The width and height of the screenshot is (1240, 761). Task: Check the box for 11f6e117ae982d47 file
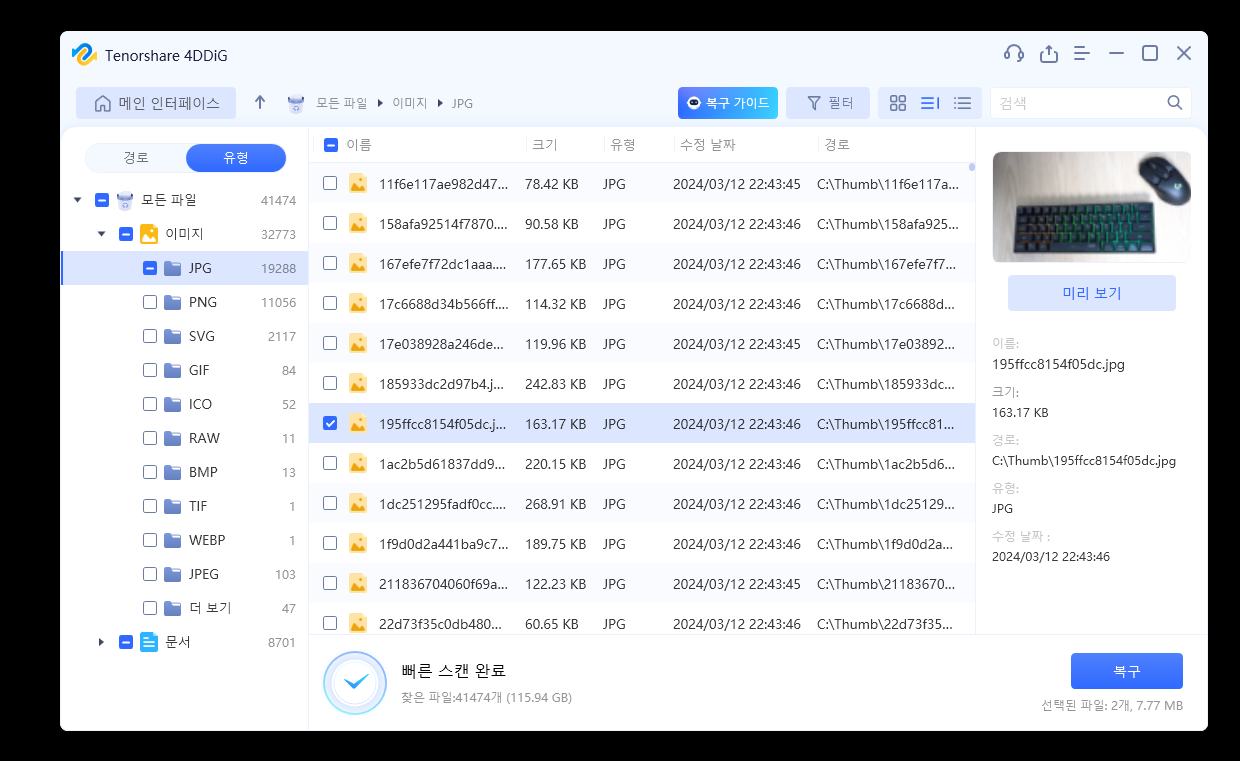click(x=330, y=183)
